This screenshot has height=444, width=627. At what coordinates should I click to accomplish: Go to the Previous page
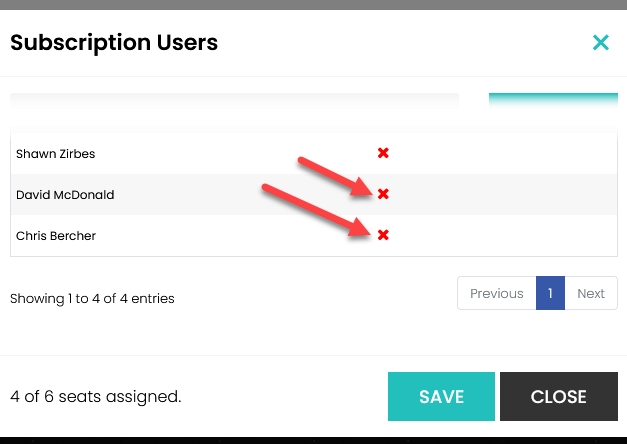point(496,293)
